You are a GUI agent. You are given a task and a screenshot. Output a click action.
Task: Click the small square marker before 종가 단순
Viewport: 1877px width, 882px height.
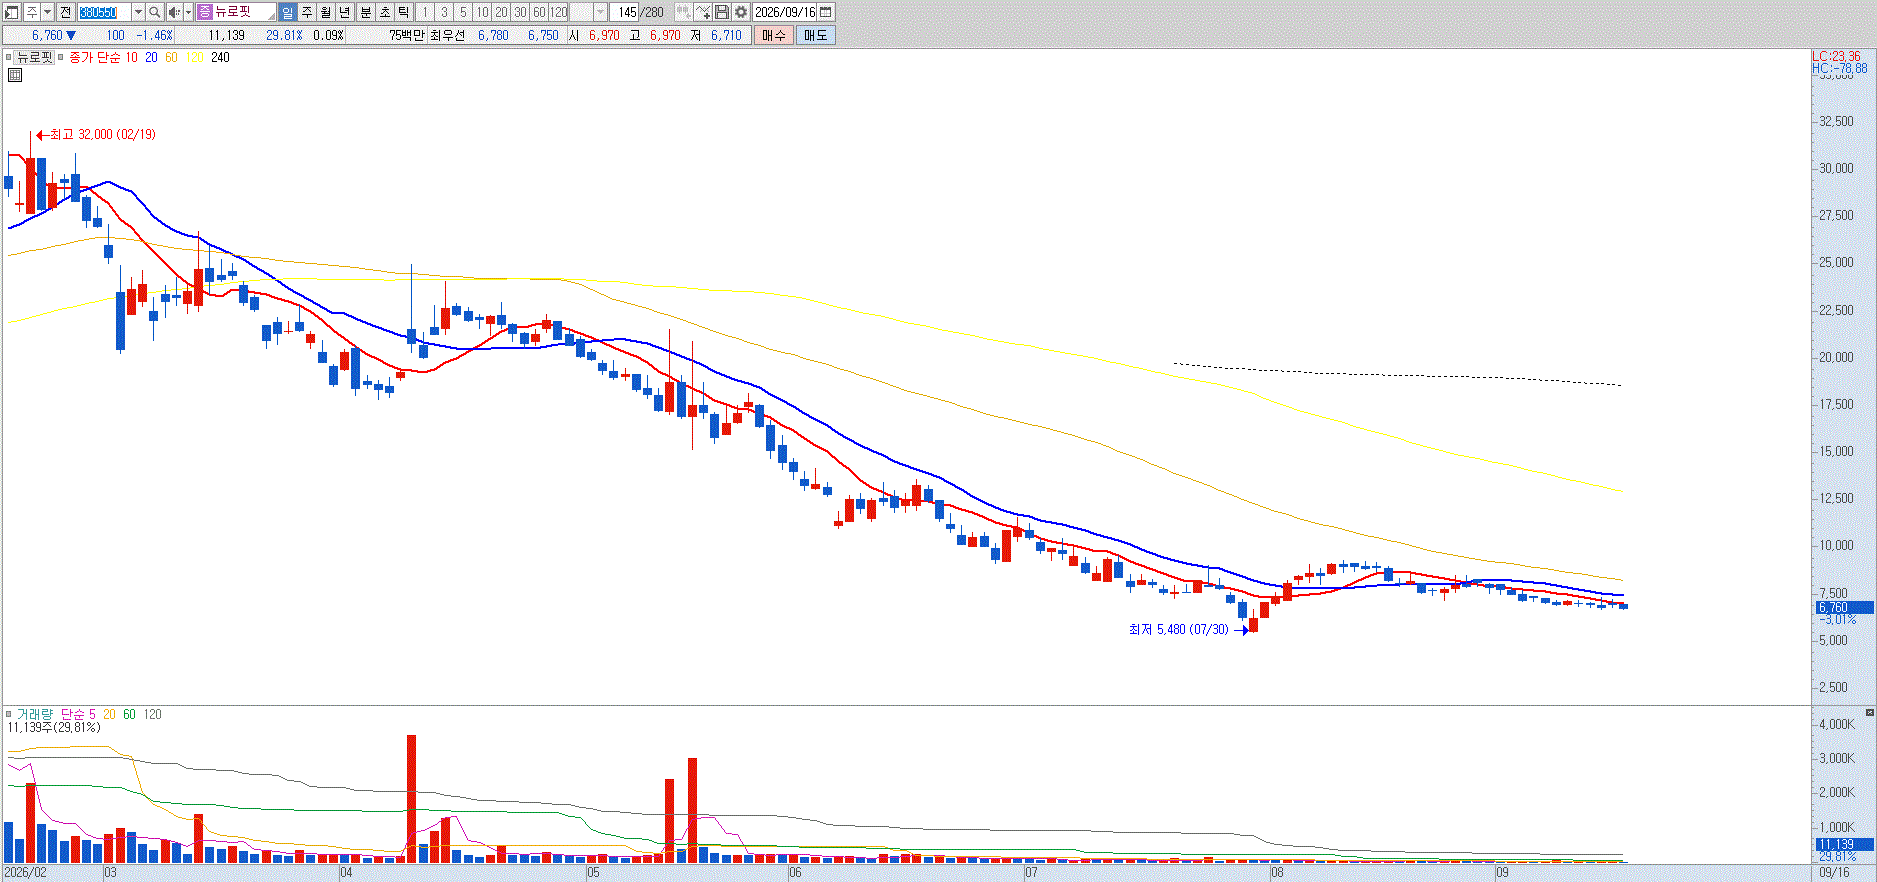(x=61, y=57)
